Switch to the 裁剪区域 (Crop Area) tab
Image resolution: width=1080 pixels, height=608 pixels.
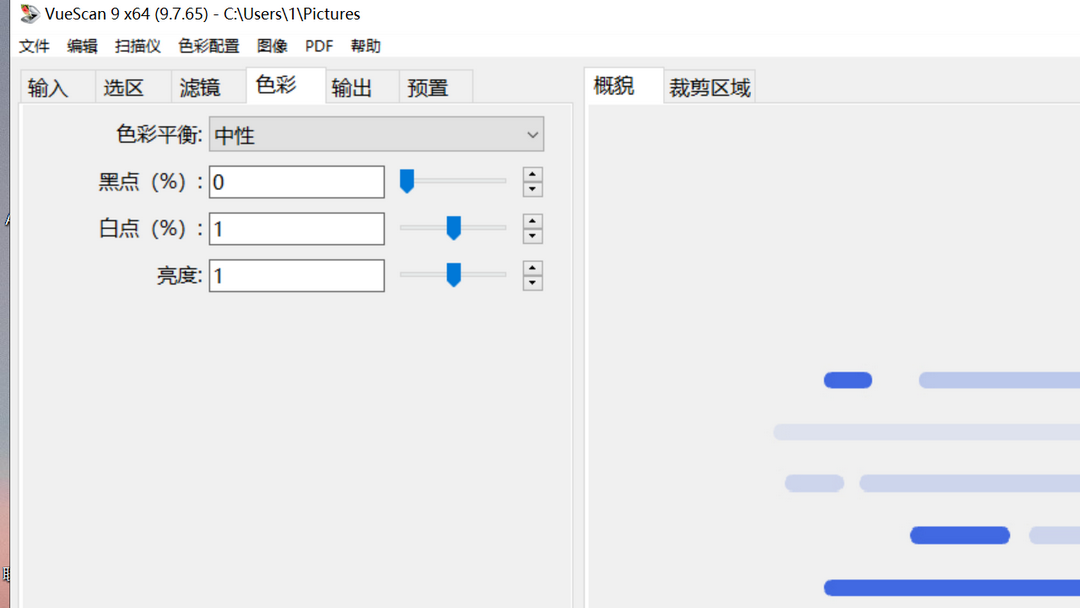click(x=709, y=86)
